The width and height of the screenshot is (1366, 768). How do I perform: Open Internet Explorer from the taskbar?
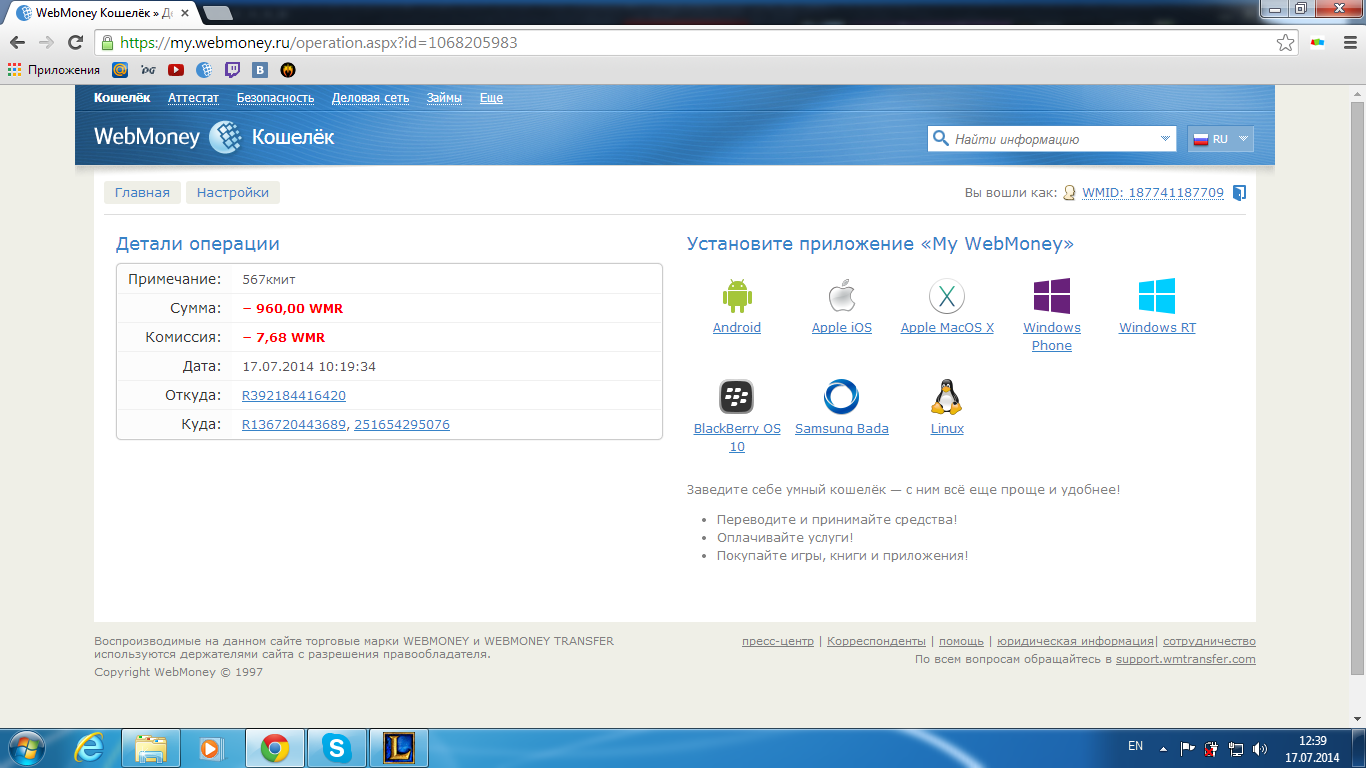[89, 748]
